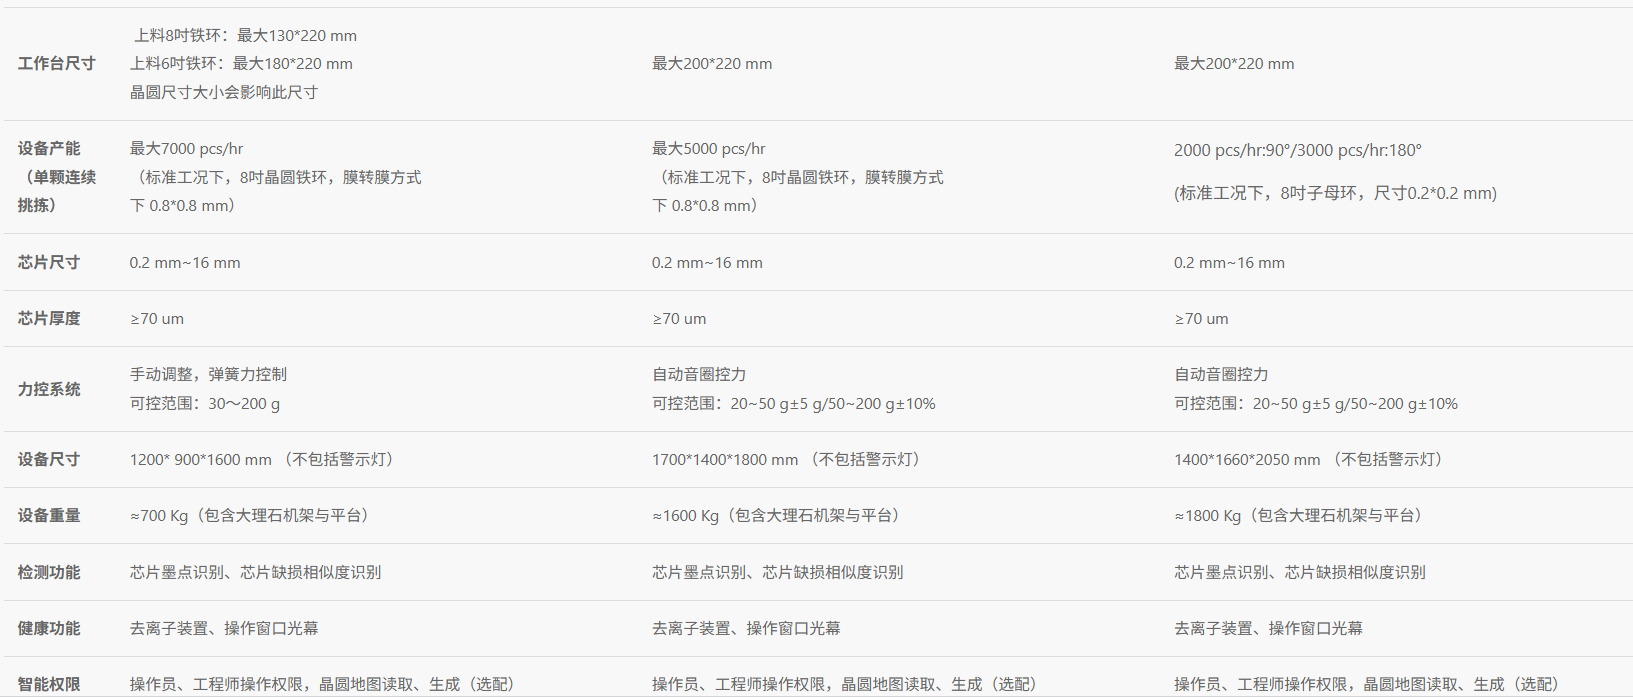Click the 设备重量 row label
Image resolution: width=1633 pixels, height=697 pixels.
[x=49, y=516]
